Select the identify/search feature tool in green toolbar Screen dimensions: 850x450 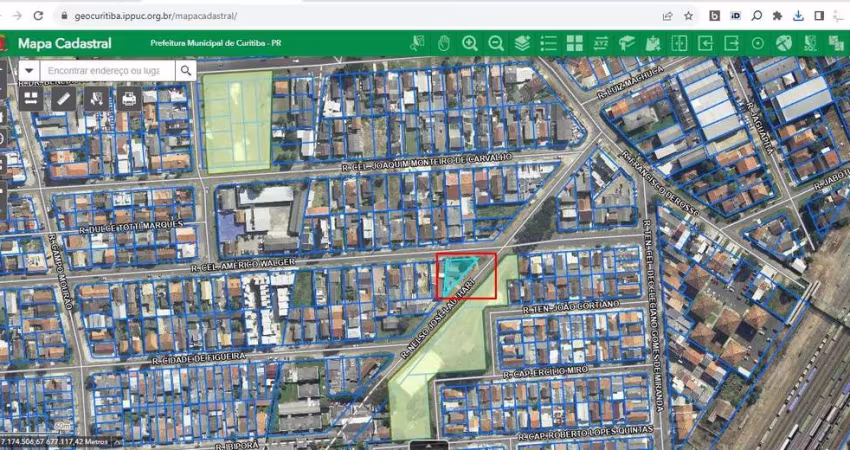[x=418, y=43]
